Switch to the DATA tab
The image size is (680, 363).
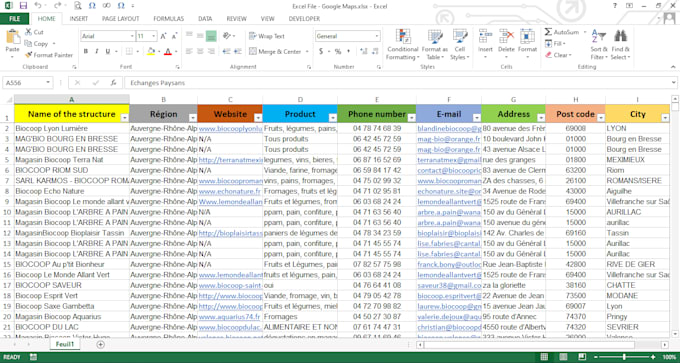(x=205, y=19)
